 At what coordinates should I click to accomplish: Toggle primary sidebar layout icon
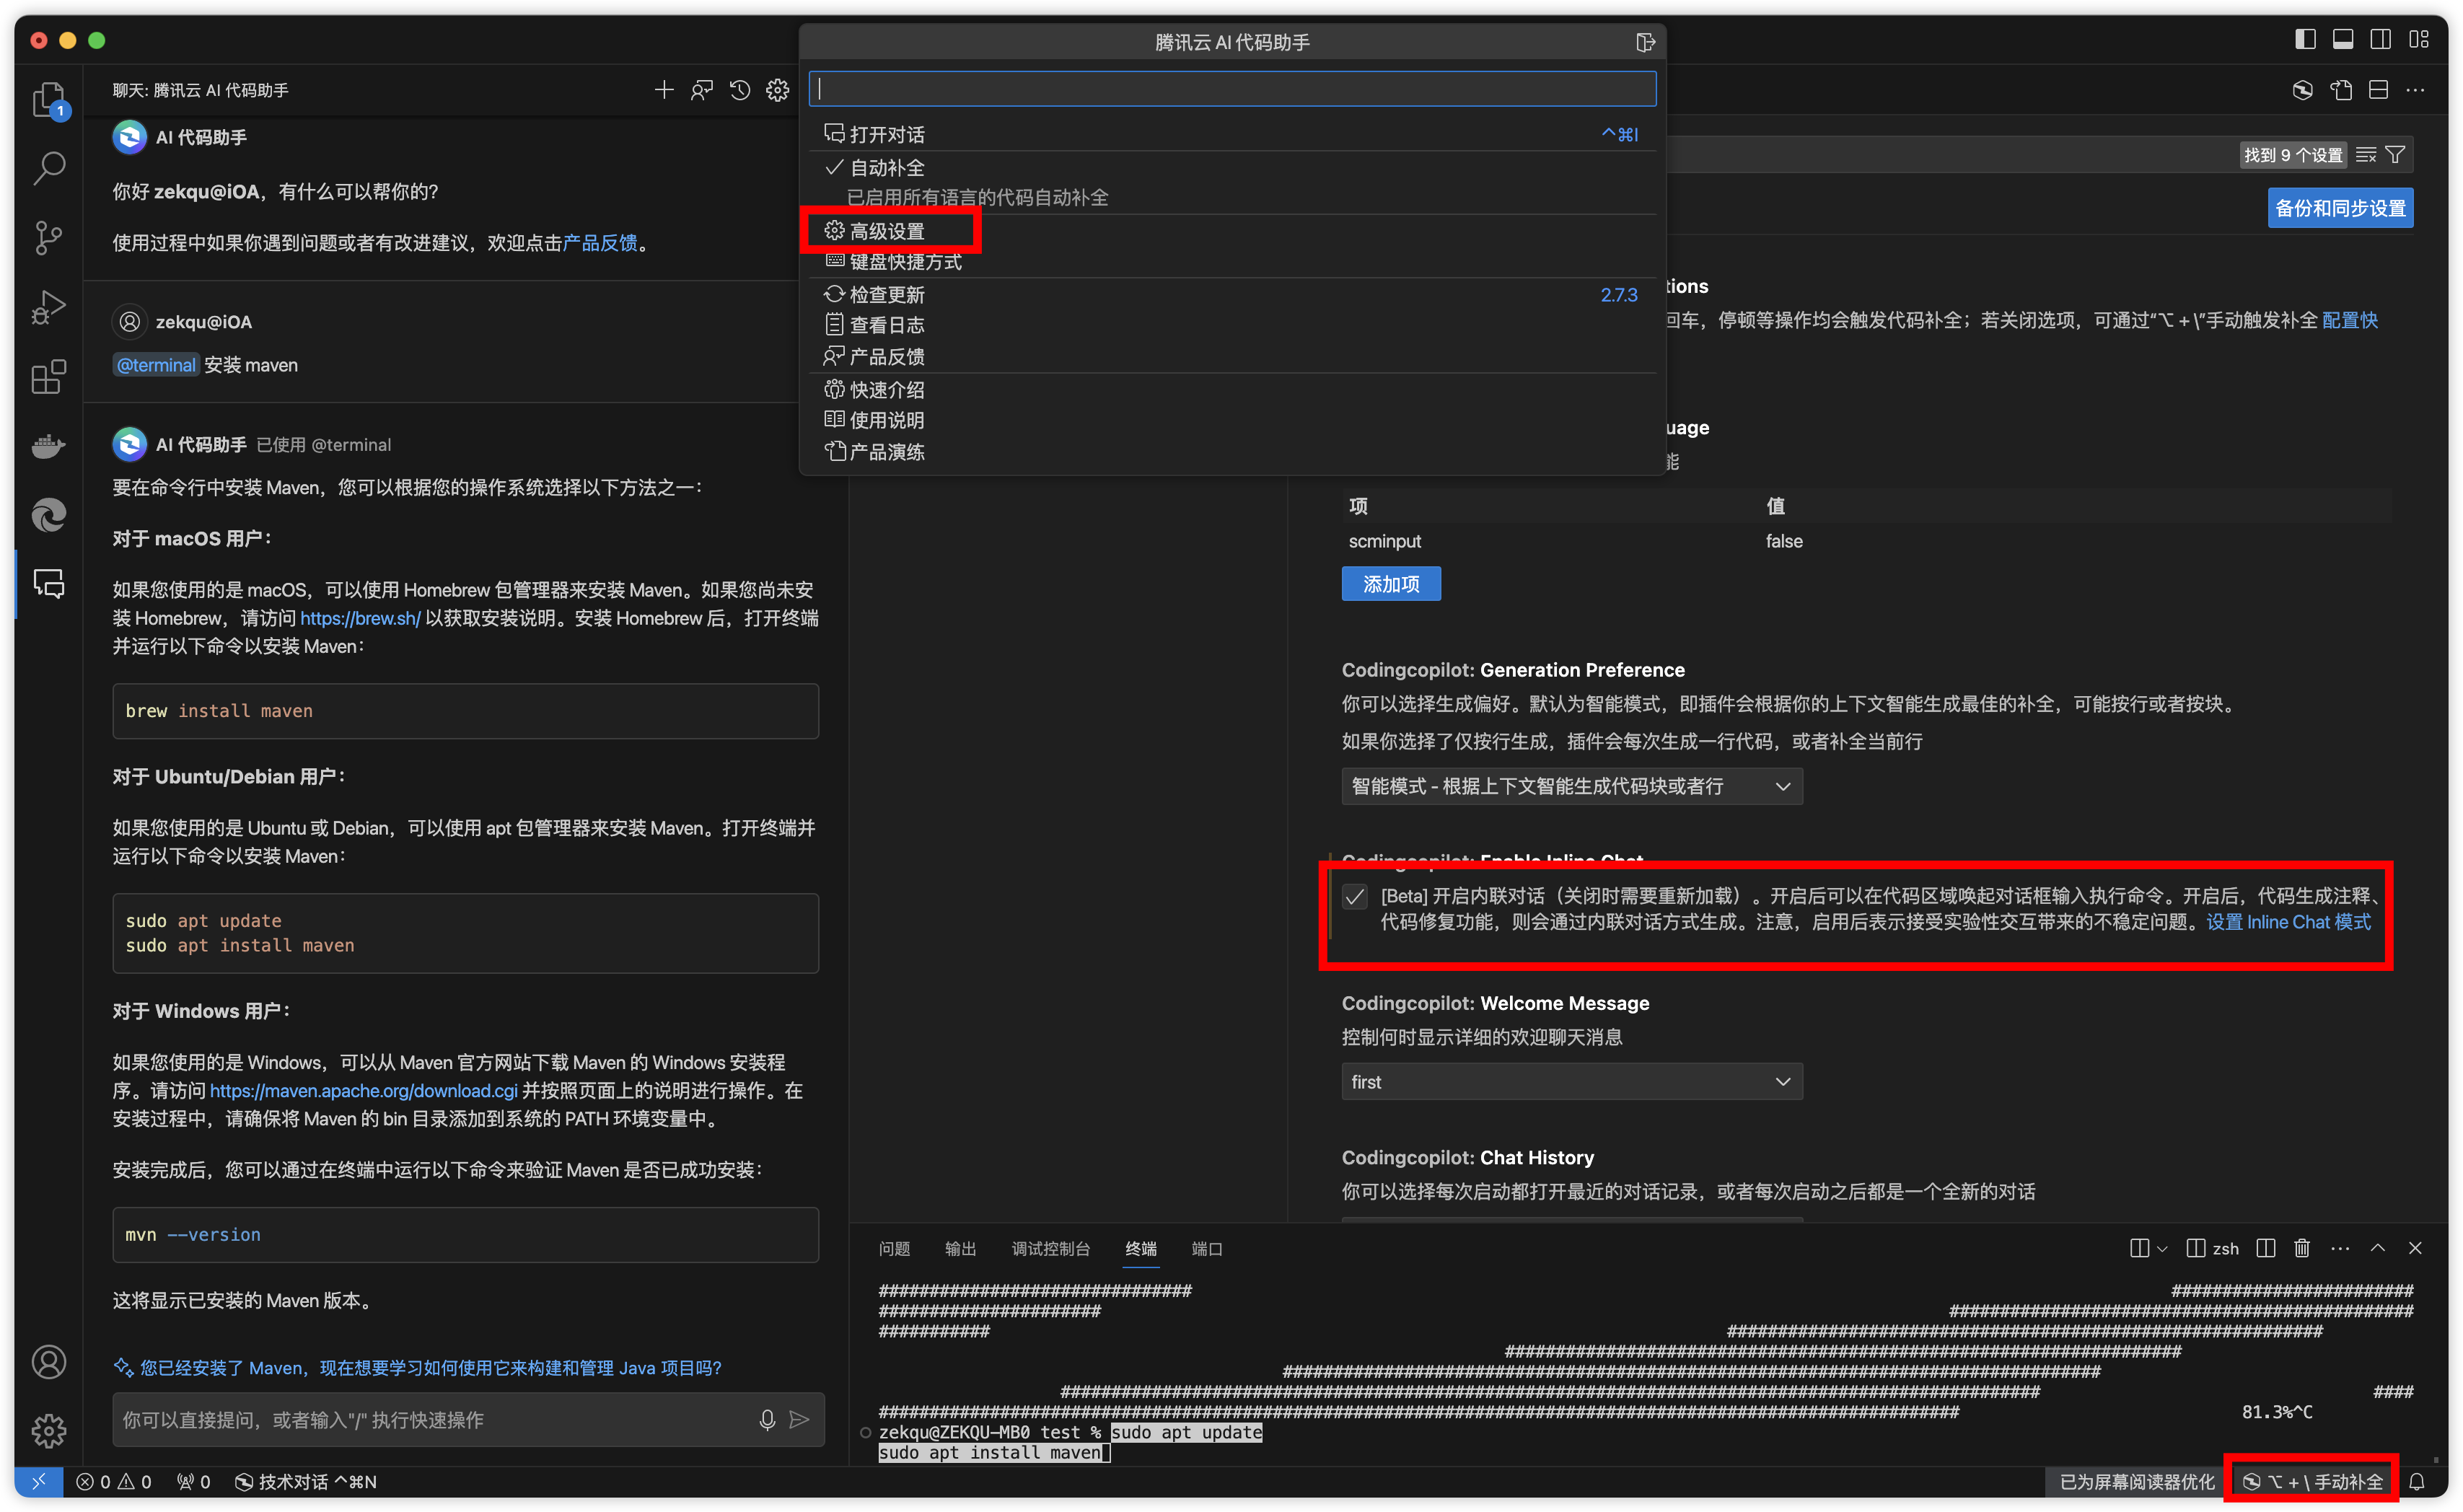click(x=2305, y=39)
